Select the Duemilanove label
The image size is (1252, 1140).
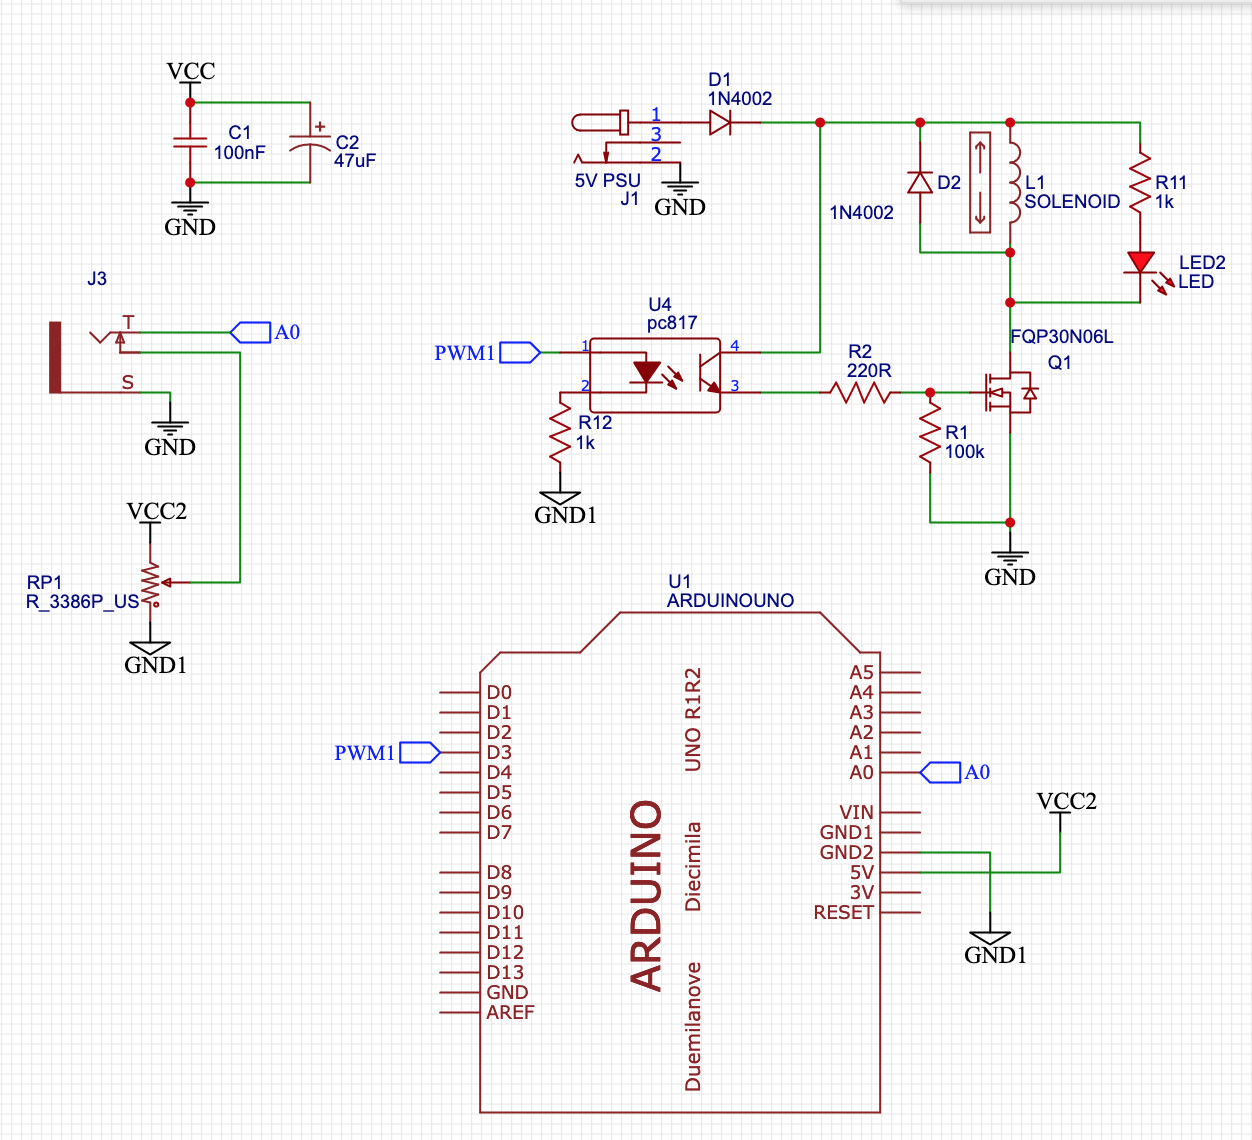click(x=692, y=1026)
